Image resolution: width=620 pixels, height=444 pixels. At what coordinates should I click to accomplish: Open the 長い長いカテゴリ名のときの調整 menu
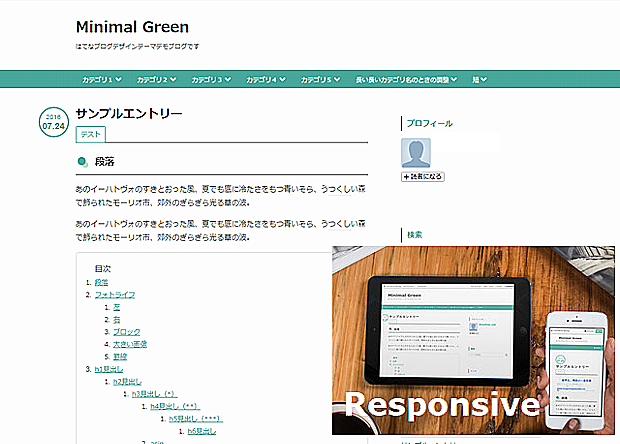coord(409,79)
